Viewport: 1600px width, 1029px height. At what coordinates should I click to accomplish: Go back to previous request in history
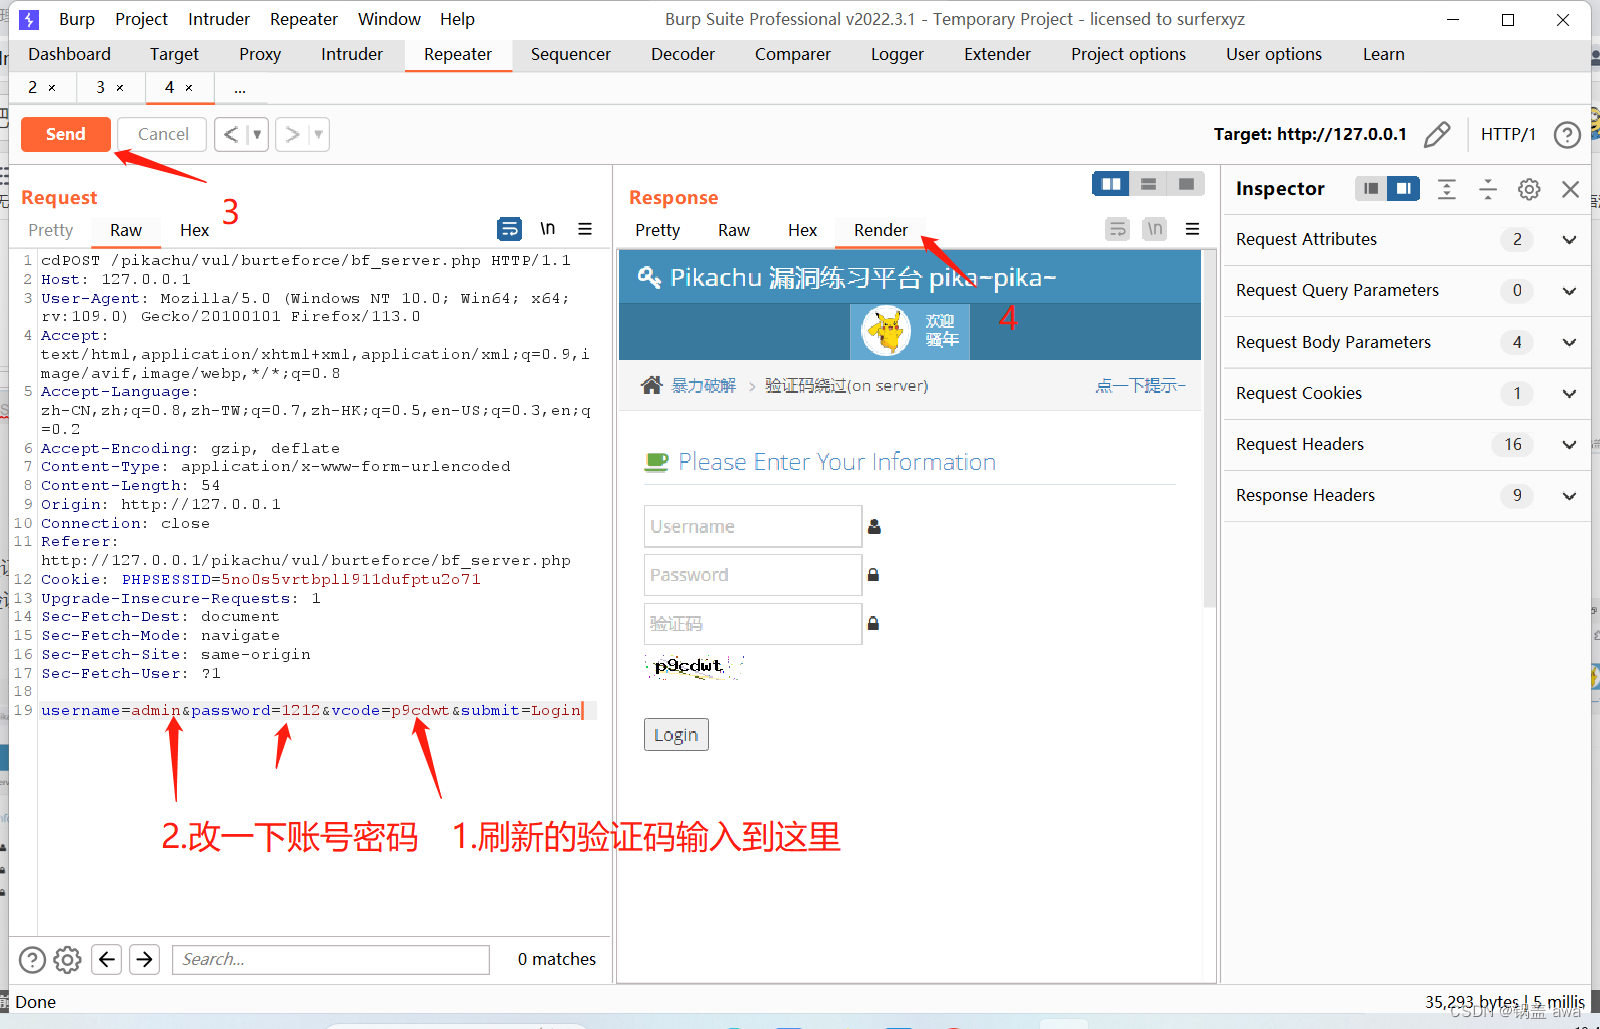(231, 134)
